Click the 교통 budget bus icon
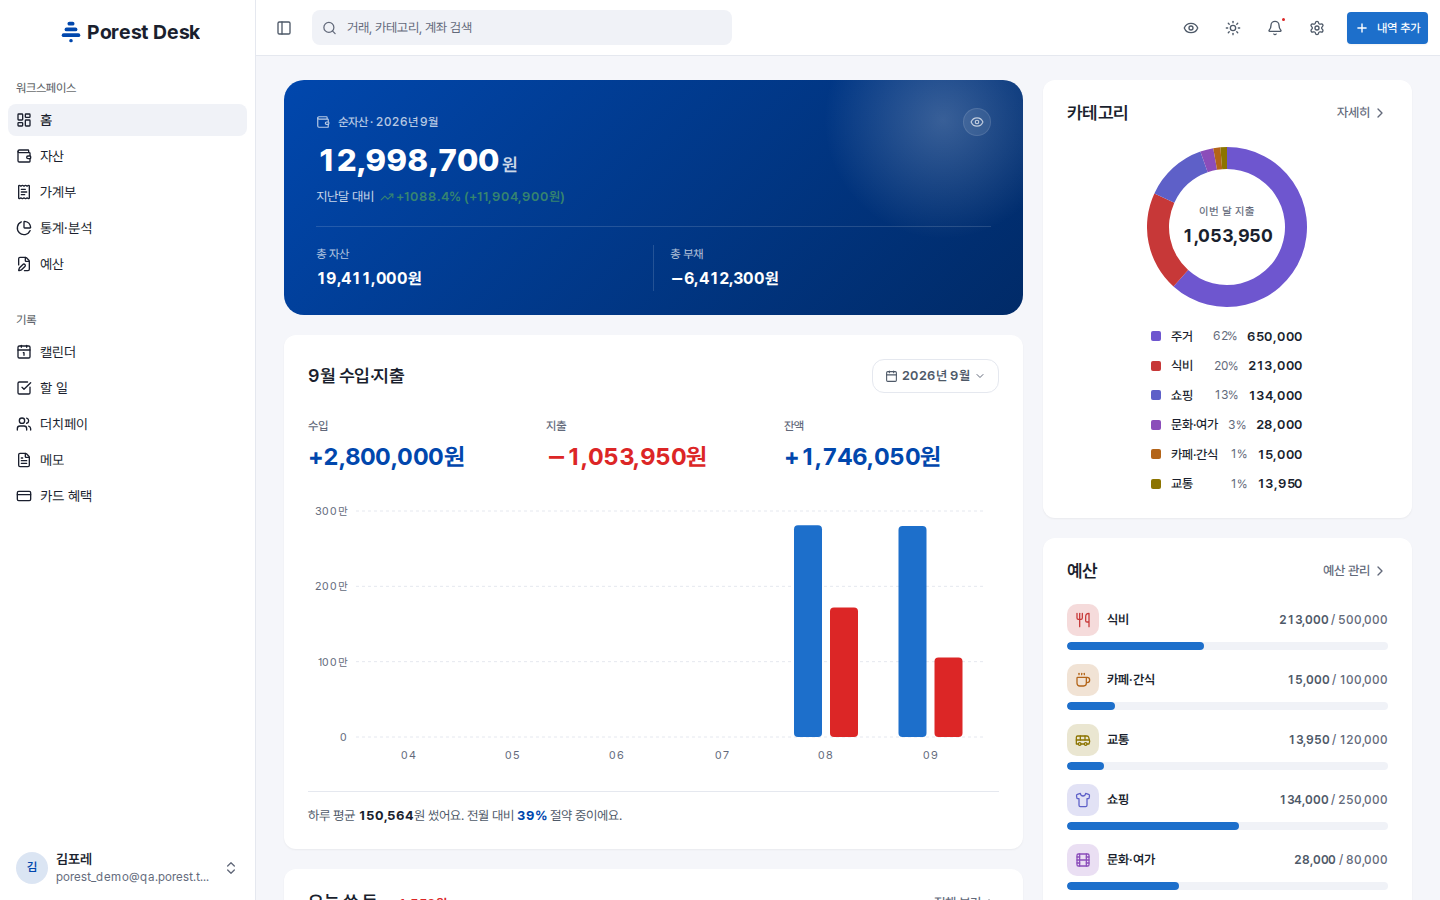This screenshot has width=1440, height=900. pos(1083,740)
